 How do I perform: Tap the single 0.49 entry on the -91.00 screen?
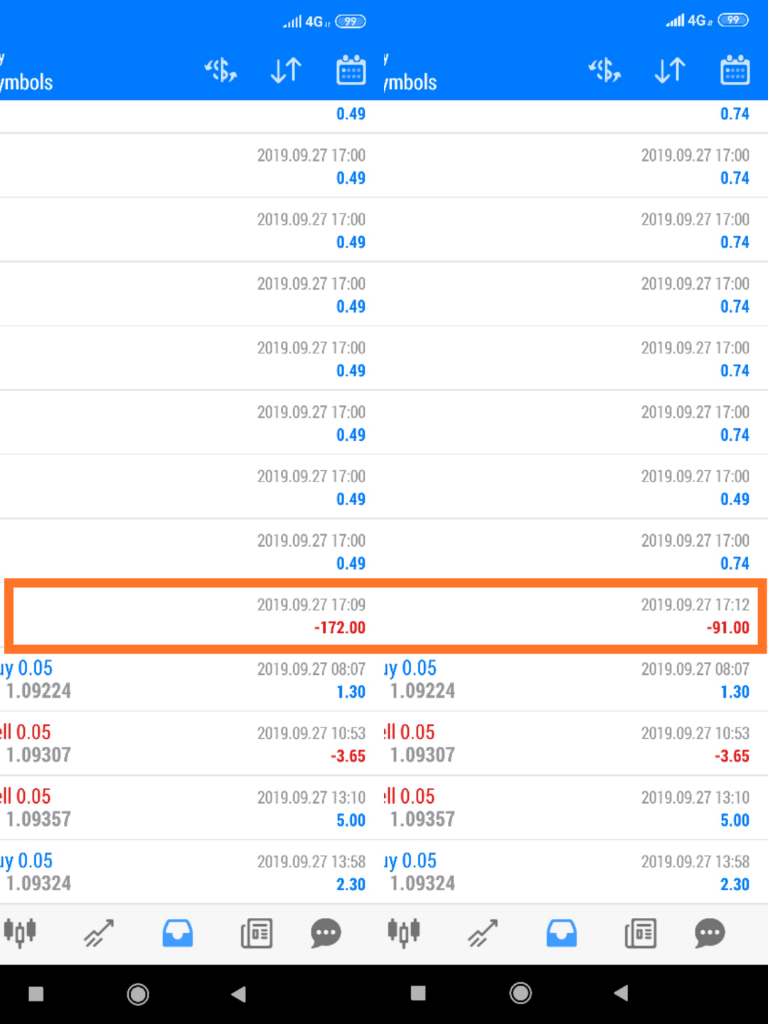735,499
